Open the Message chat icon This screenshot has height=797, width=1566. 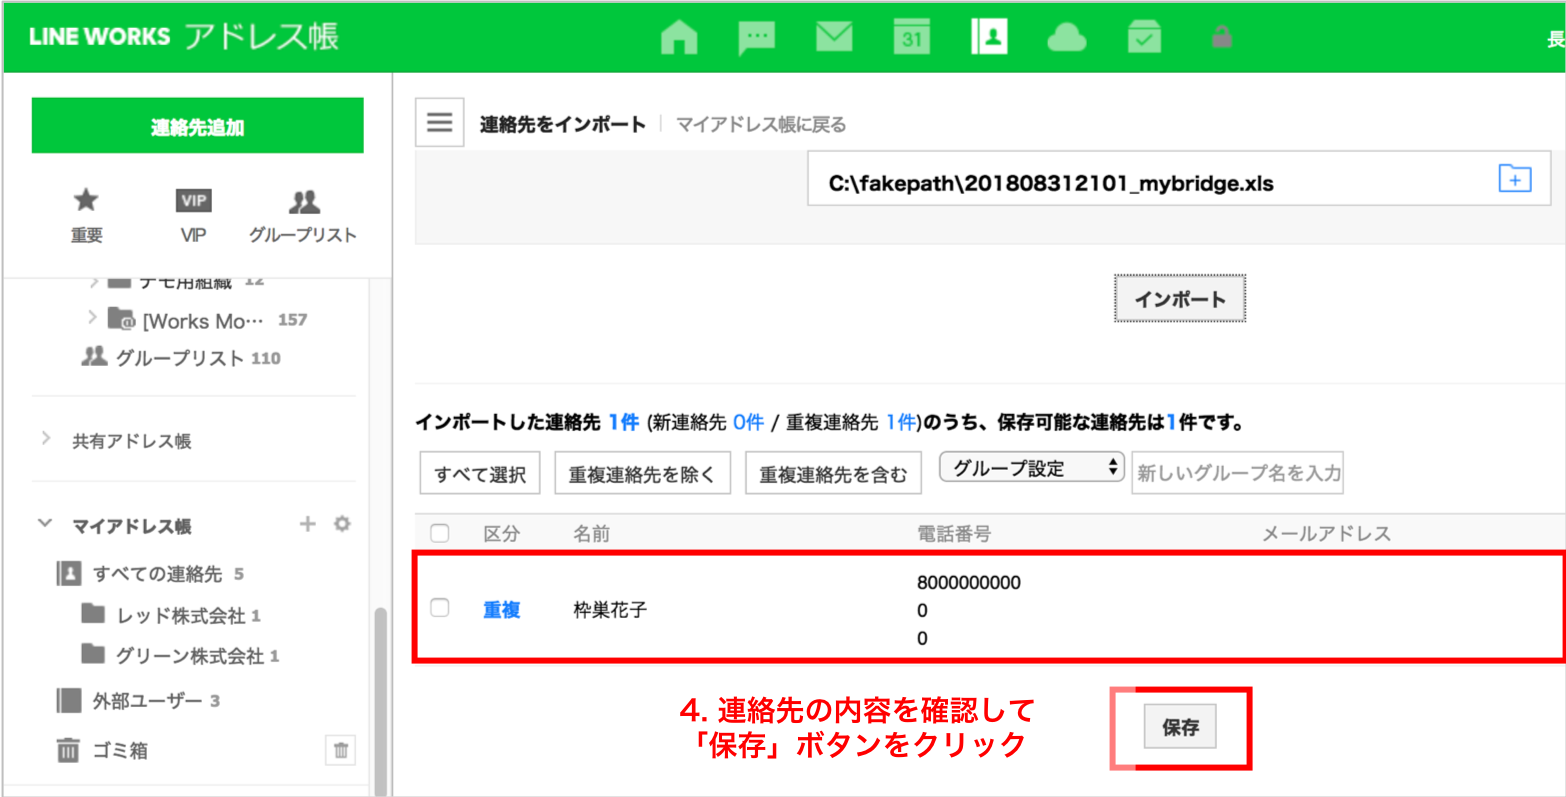click(756, 38)
